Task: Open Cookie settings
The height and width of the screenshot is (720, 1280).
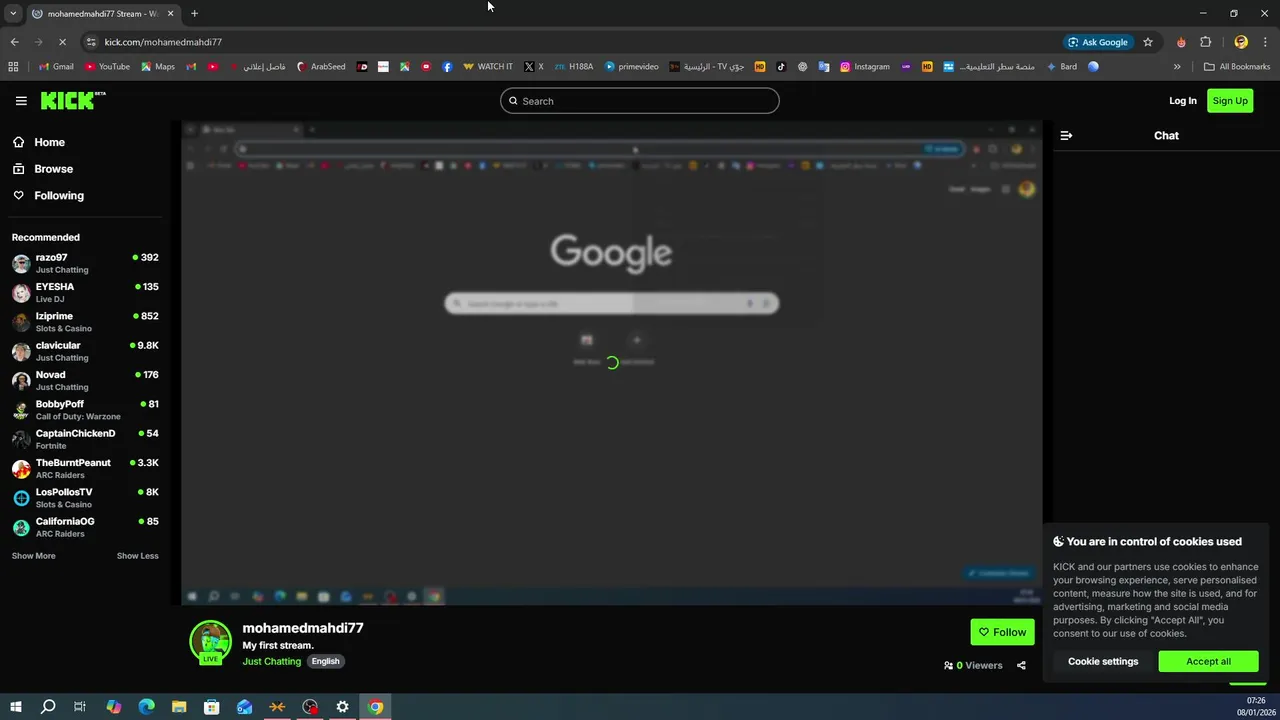Action: 1103,661
